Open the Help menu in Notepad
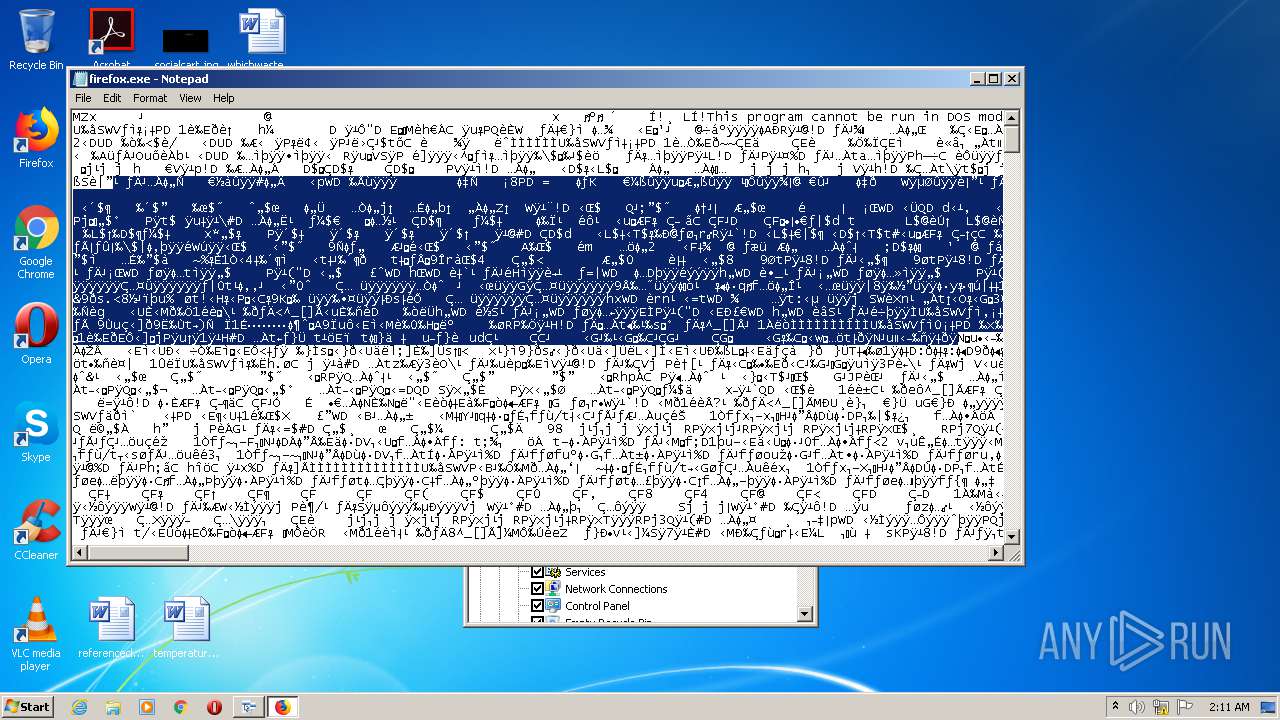Image resolution: width=1280 pixels, height=720 pixels. coord(224,98)
